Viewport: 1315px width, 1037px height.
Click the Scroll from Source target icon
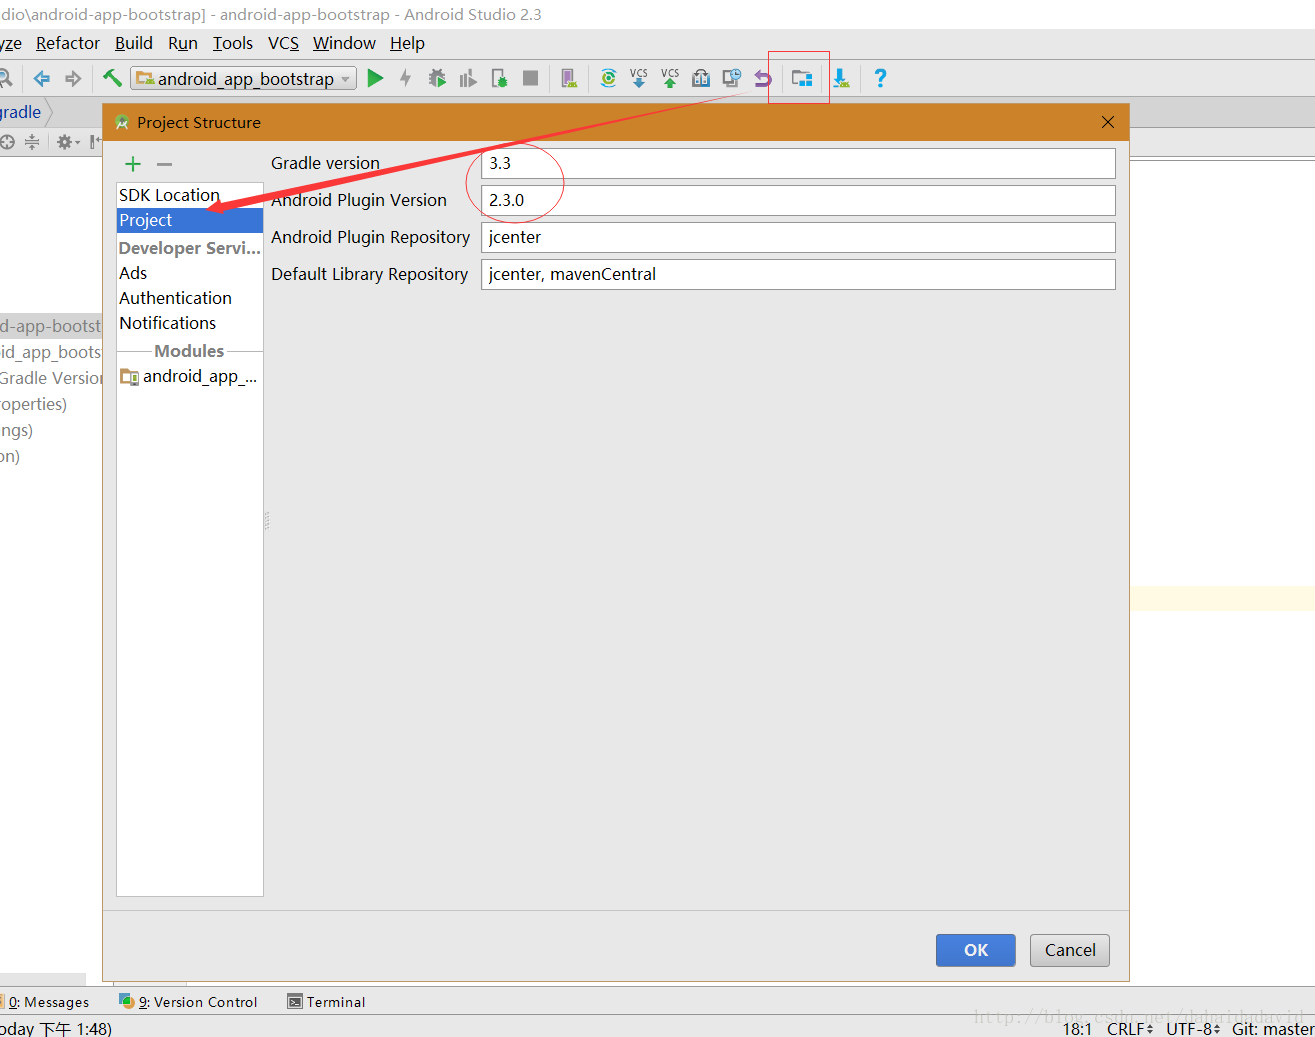pyautogui.click(x=7, y=142)
